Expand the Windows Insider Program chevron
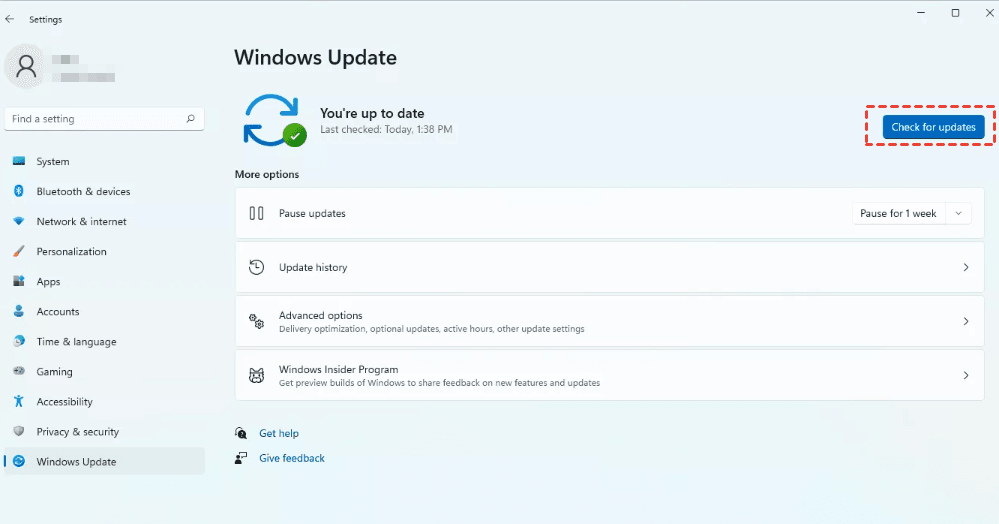The image size is (999, 524). click(x=965, y=375)
